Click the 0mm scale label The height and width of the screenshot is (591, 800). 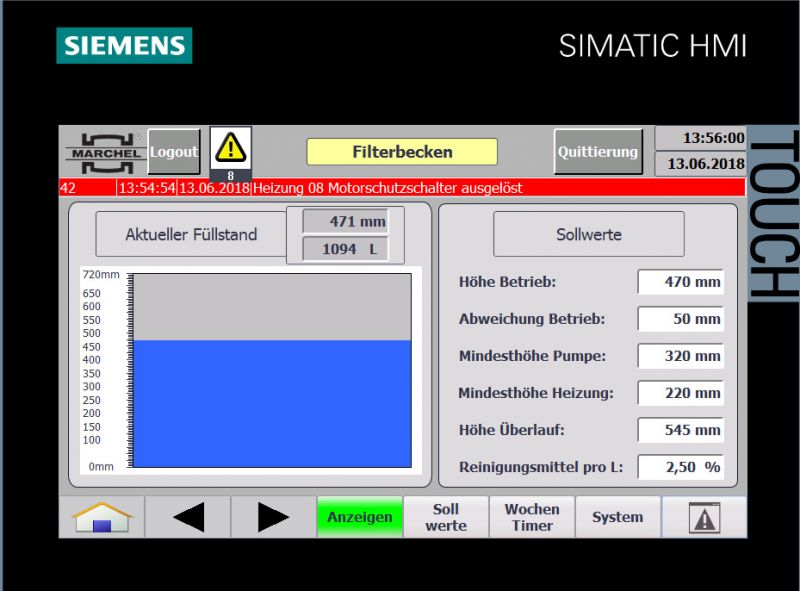[x=101, y=466]
